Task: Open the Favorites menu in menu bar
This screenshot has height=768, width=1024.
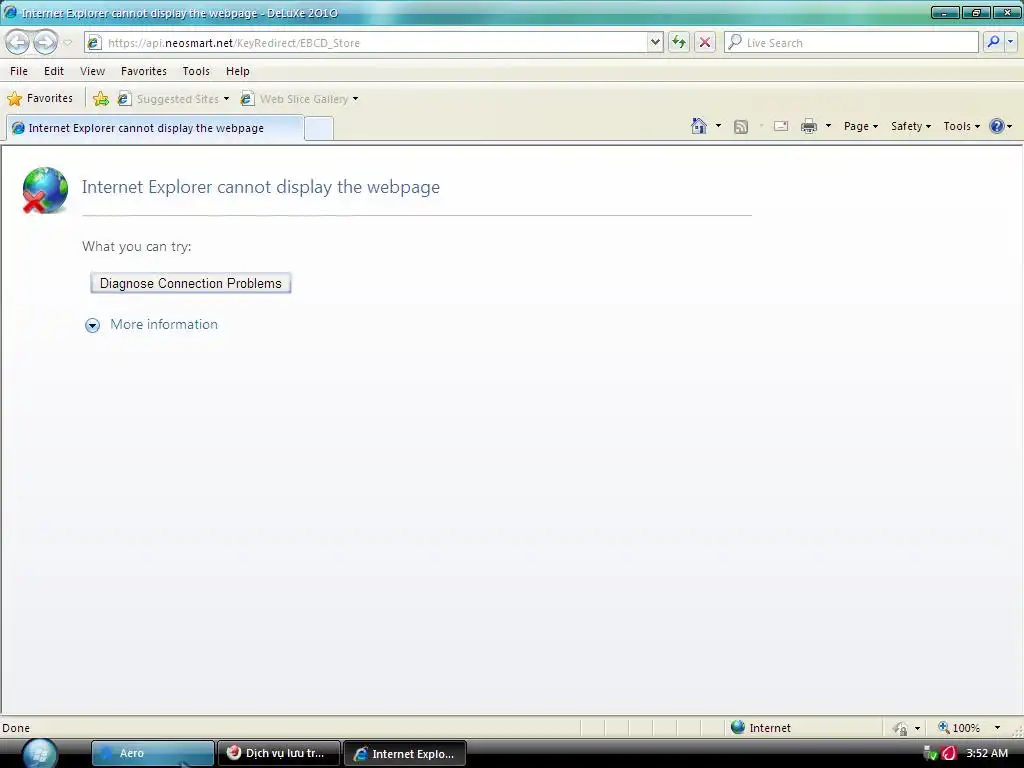Action: coord(144,71)
